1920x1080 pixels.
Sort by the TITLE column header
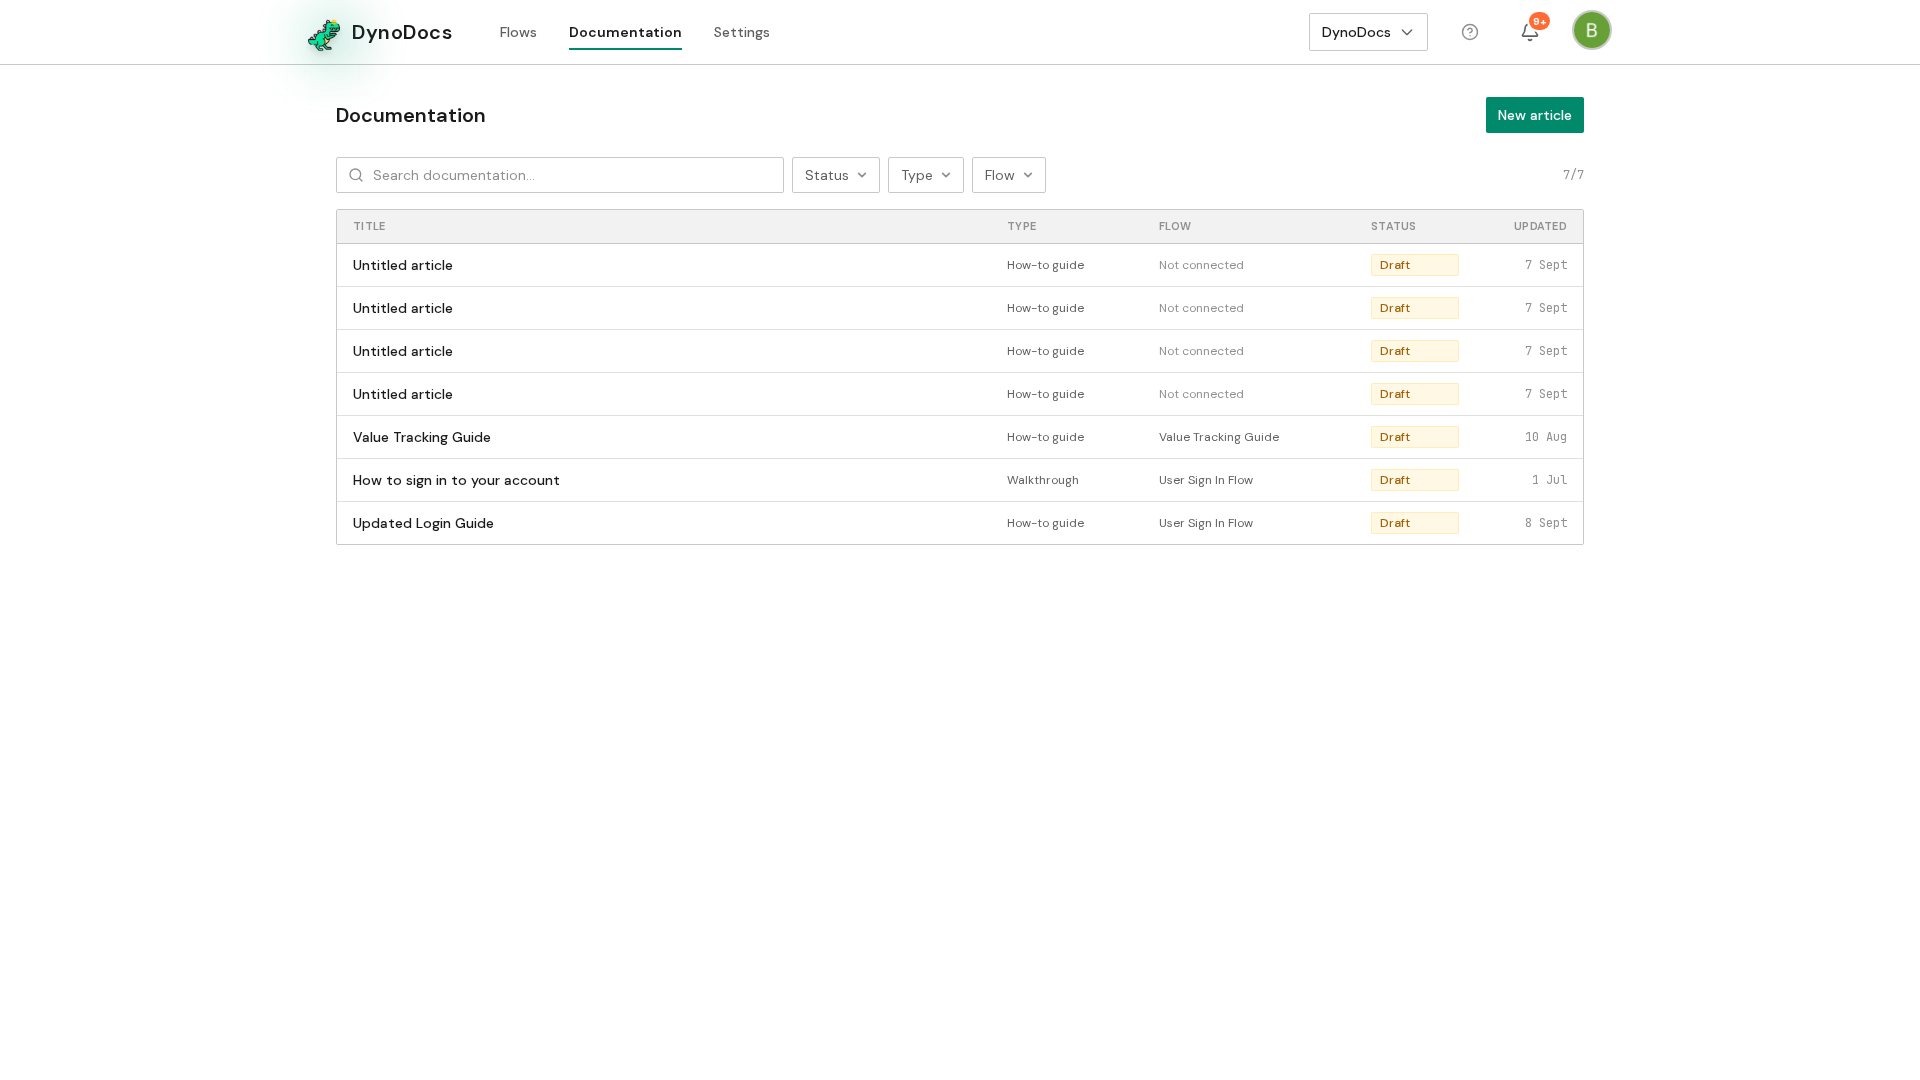click(369, 226)
